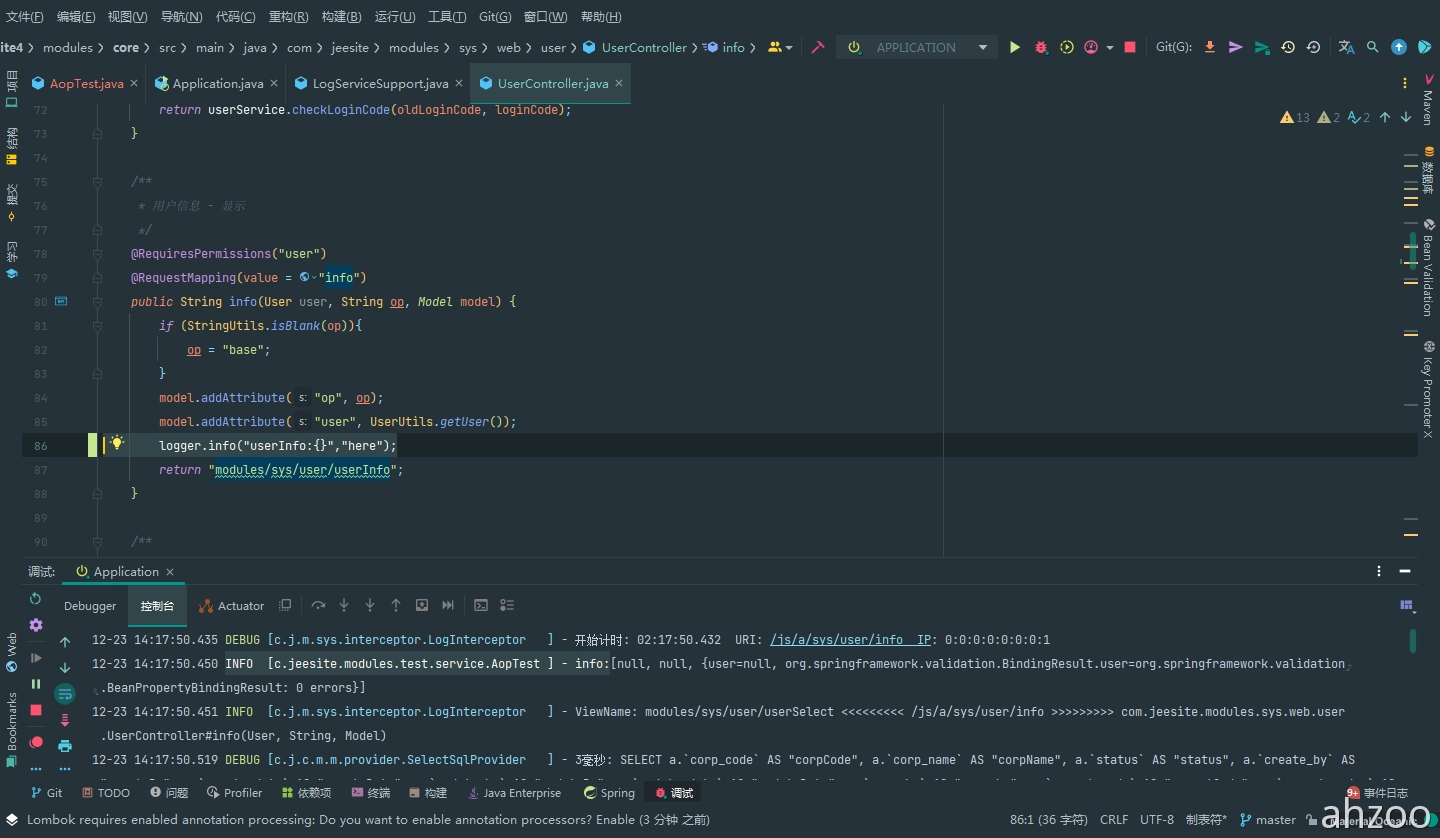Image resolution: width=1440 pixels, height=838 pixels.
Task: Click the Git update project arrow icon
Action: coord(1210,47)
